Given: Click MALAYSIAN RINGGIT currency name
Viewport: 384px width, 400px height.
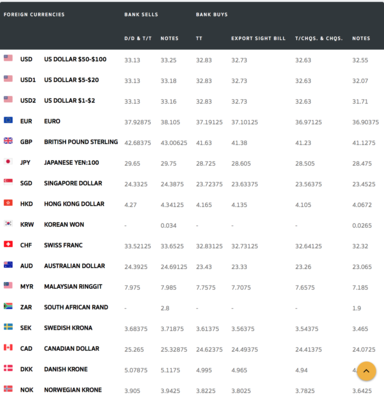Looking at the screenshot, I should click(x=73, y=286).
